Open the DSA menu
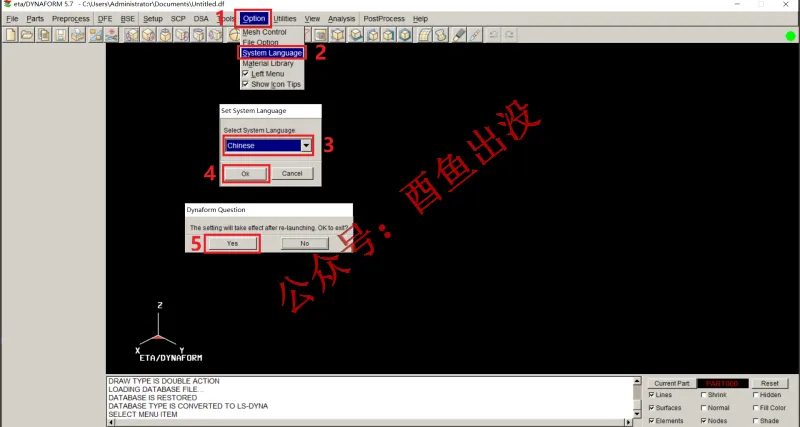800x427 pixels. [x=201, y=19]
